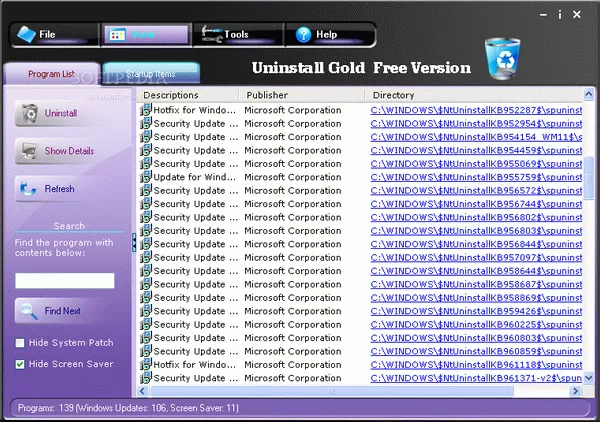Open the KB958869 directory link
This screenshot has width=600, height=422.
(476, 298)
